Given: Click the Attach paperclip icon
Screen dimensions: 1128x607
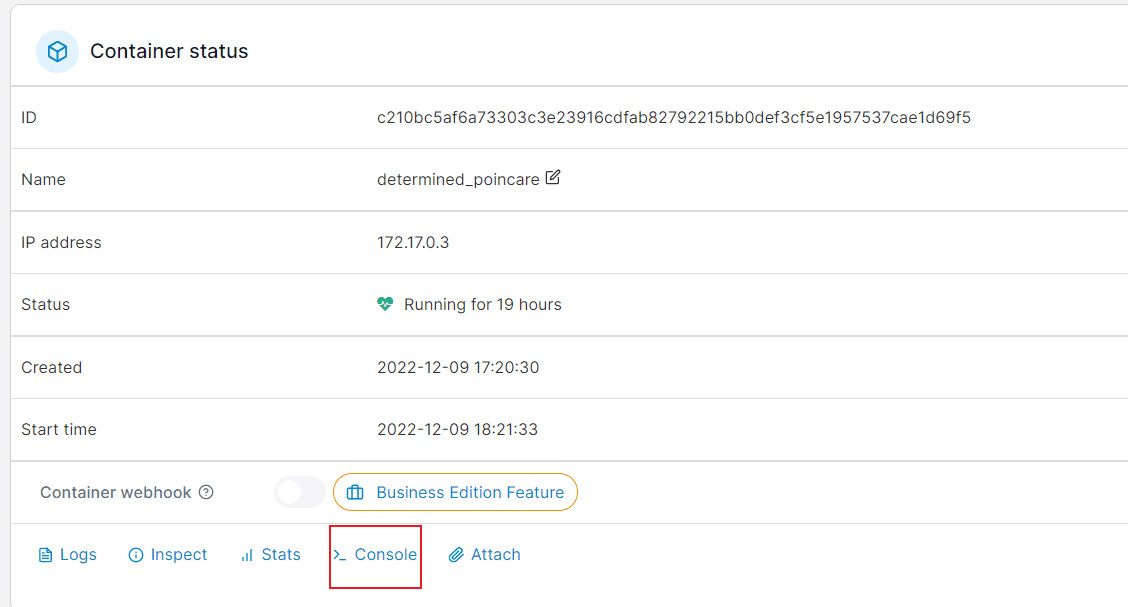Looking at the screenshot, I should (x=456, y=555).
